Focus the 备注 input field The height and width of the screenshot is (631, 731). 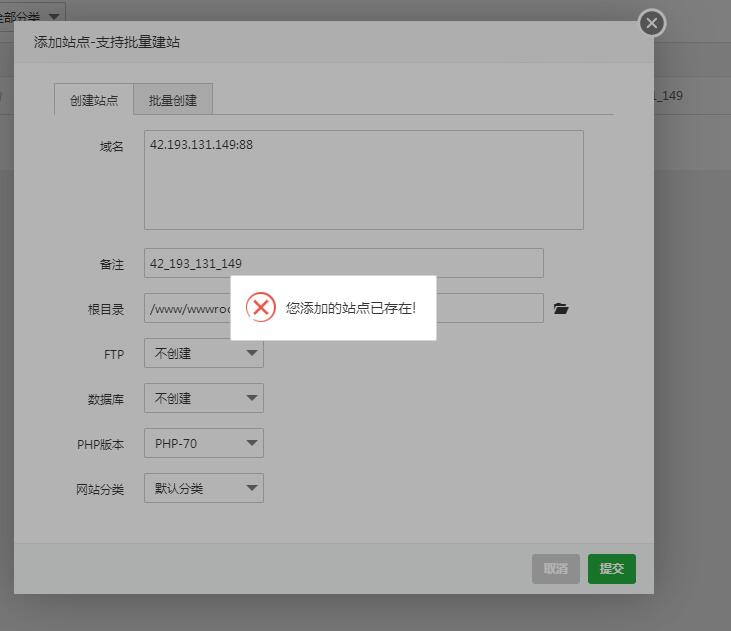[x=343, y=263]
